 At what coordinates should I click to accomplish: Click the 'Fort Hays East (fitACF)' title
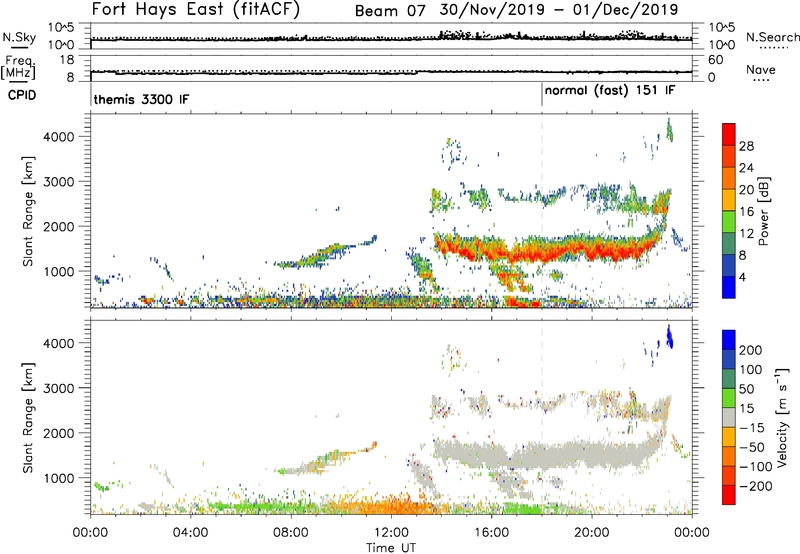(196, 9)
